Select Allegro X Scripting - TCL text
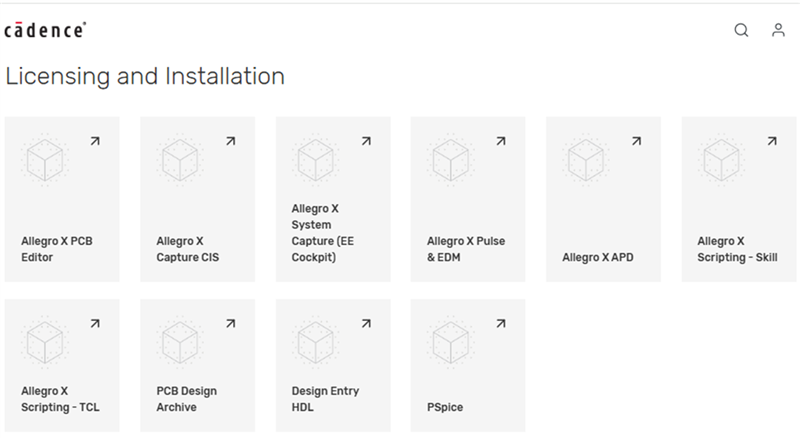 click(x=60, y=399)
